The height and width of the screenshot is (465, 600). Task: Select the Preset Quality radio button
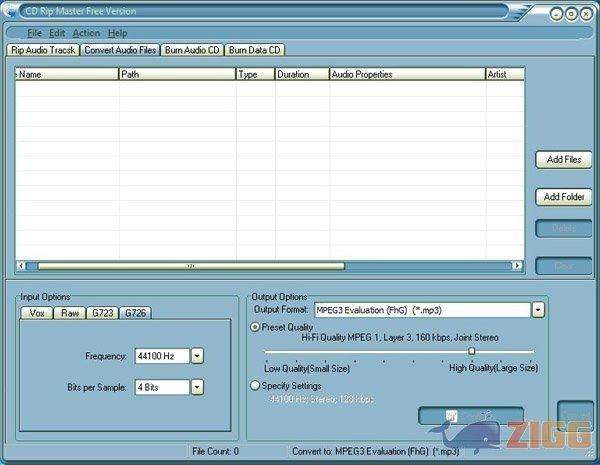(x=255, y=327)
